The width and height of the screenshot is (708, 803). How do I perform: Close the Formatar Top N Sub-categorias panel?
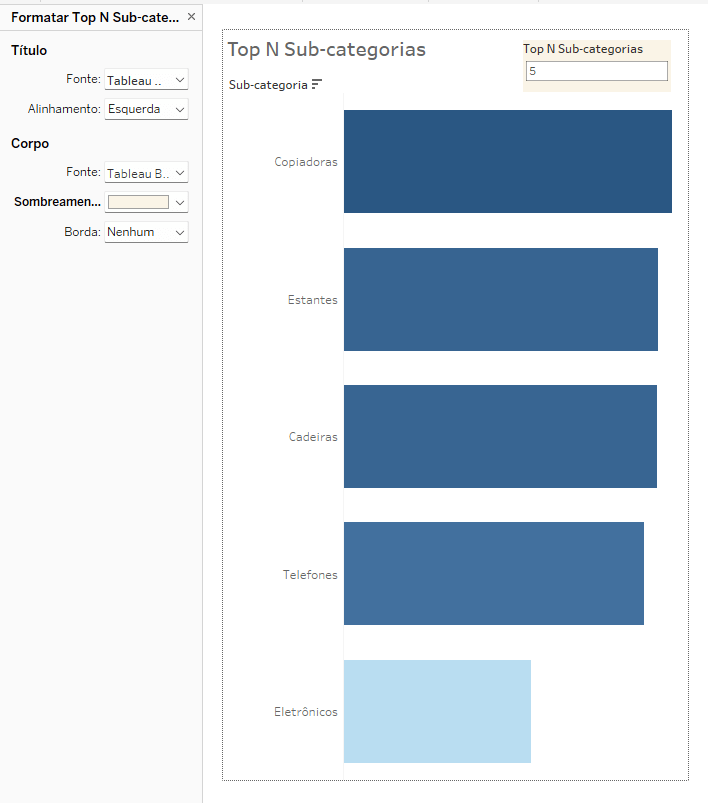pyautogui.click(x=191, y=17)
